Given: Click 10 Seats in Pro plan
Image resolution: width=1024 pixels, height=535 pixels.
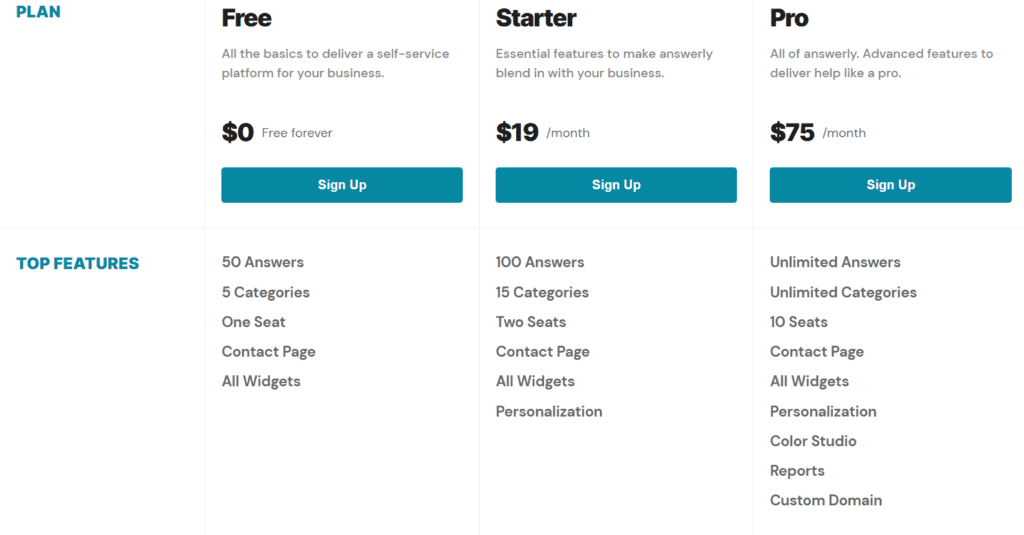Looking at the screenshot, I should click(799, 322).
